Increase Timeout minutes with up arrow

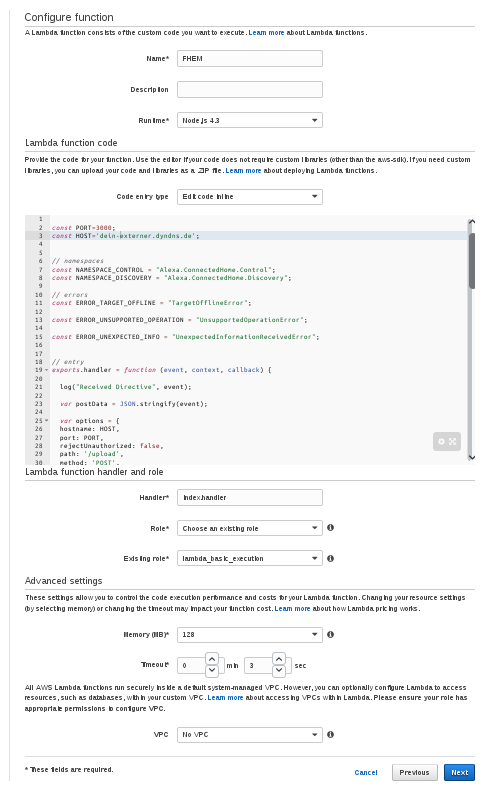(212, 659)
